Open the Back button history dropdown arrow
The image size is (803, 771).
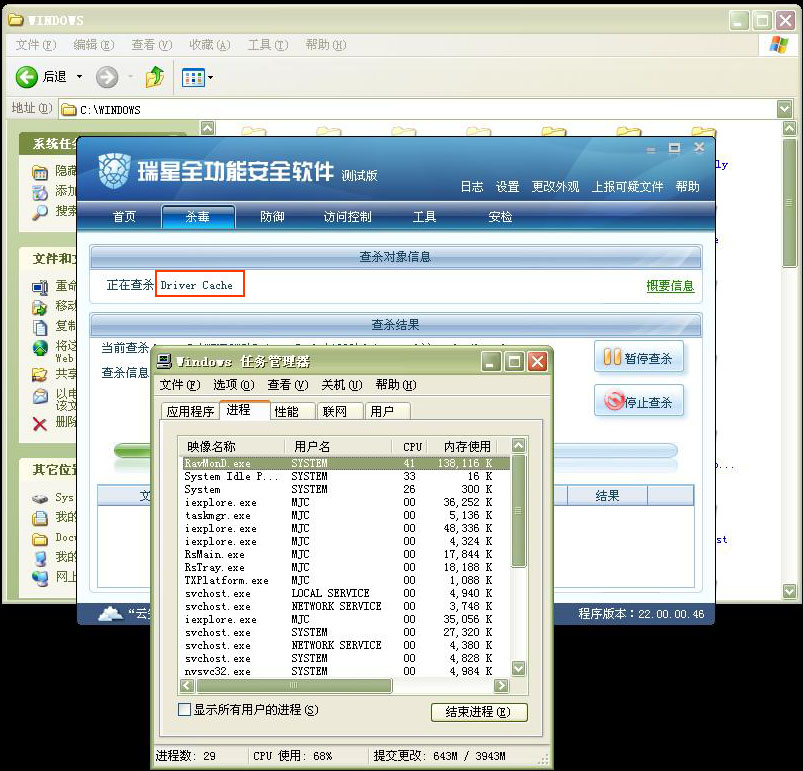[x=79, y=77]
